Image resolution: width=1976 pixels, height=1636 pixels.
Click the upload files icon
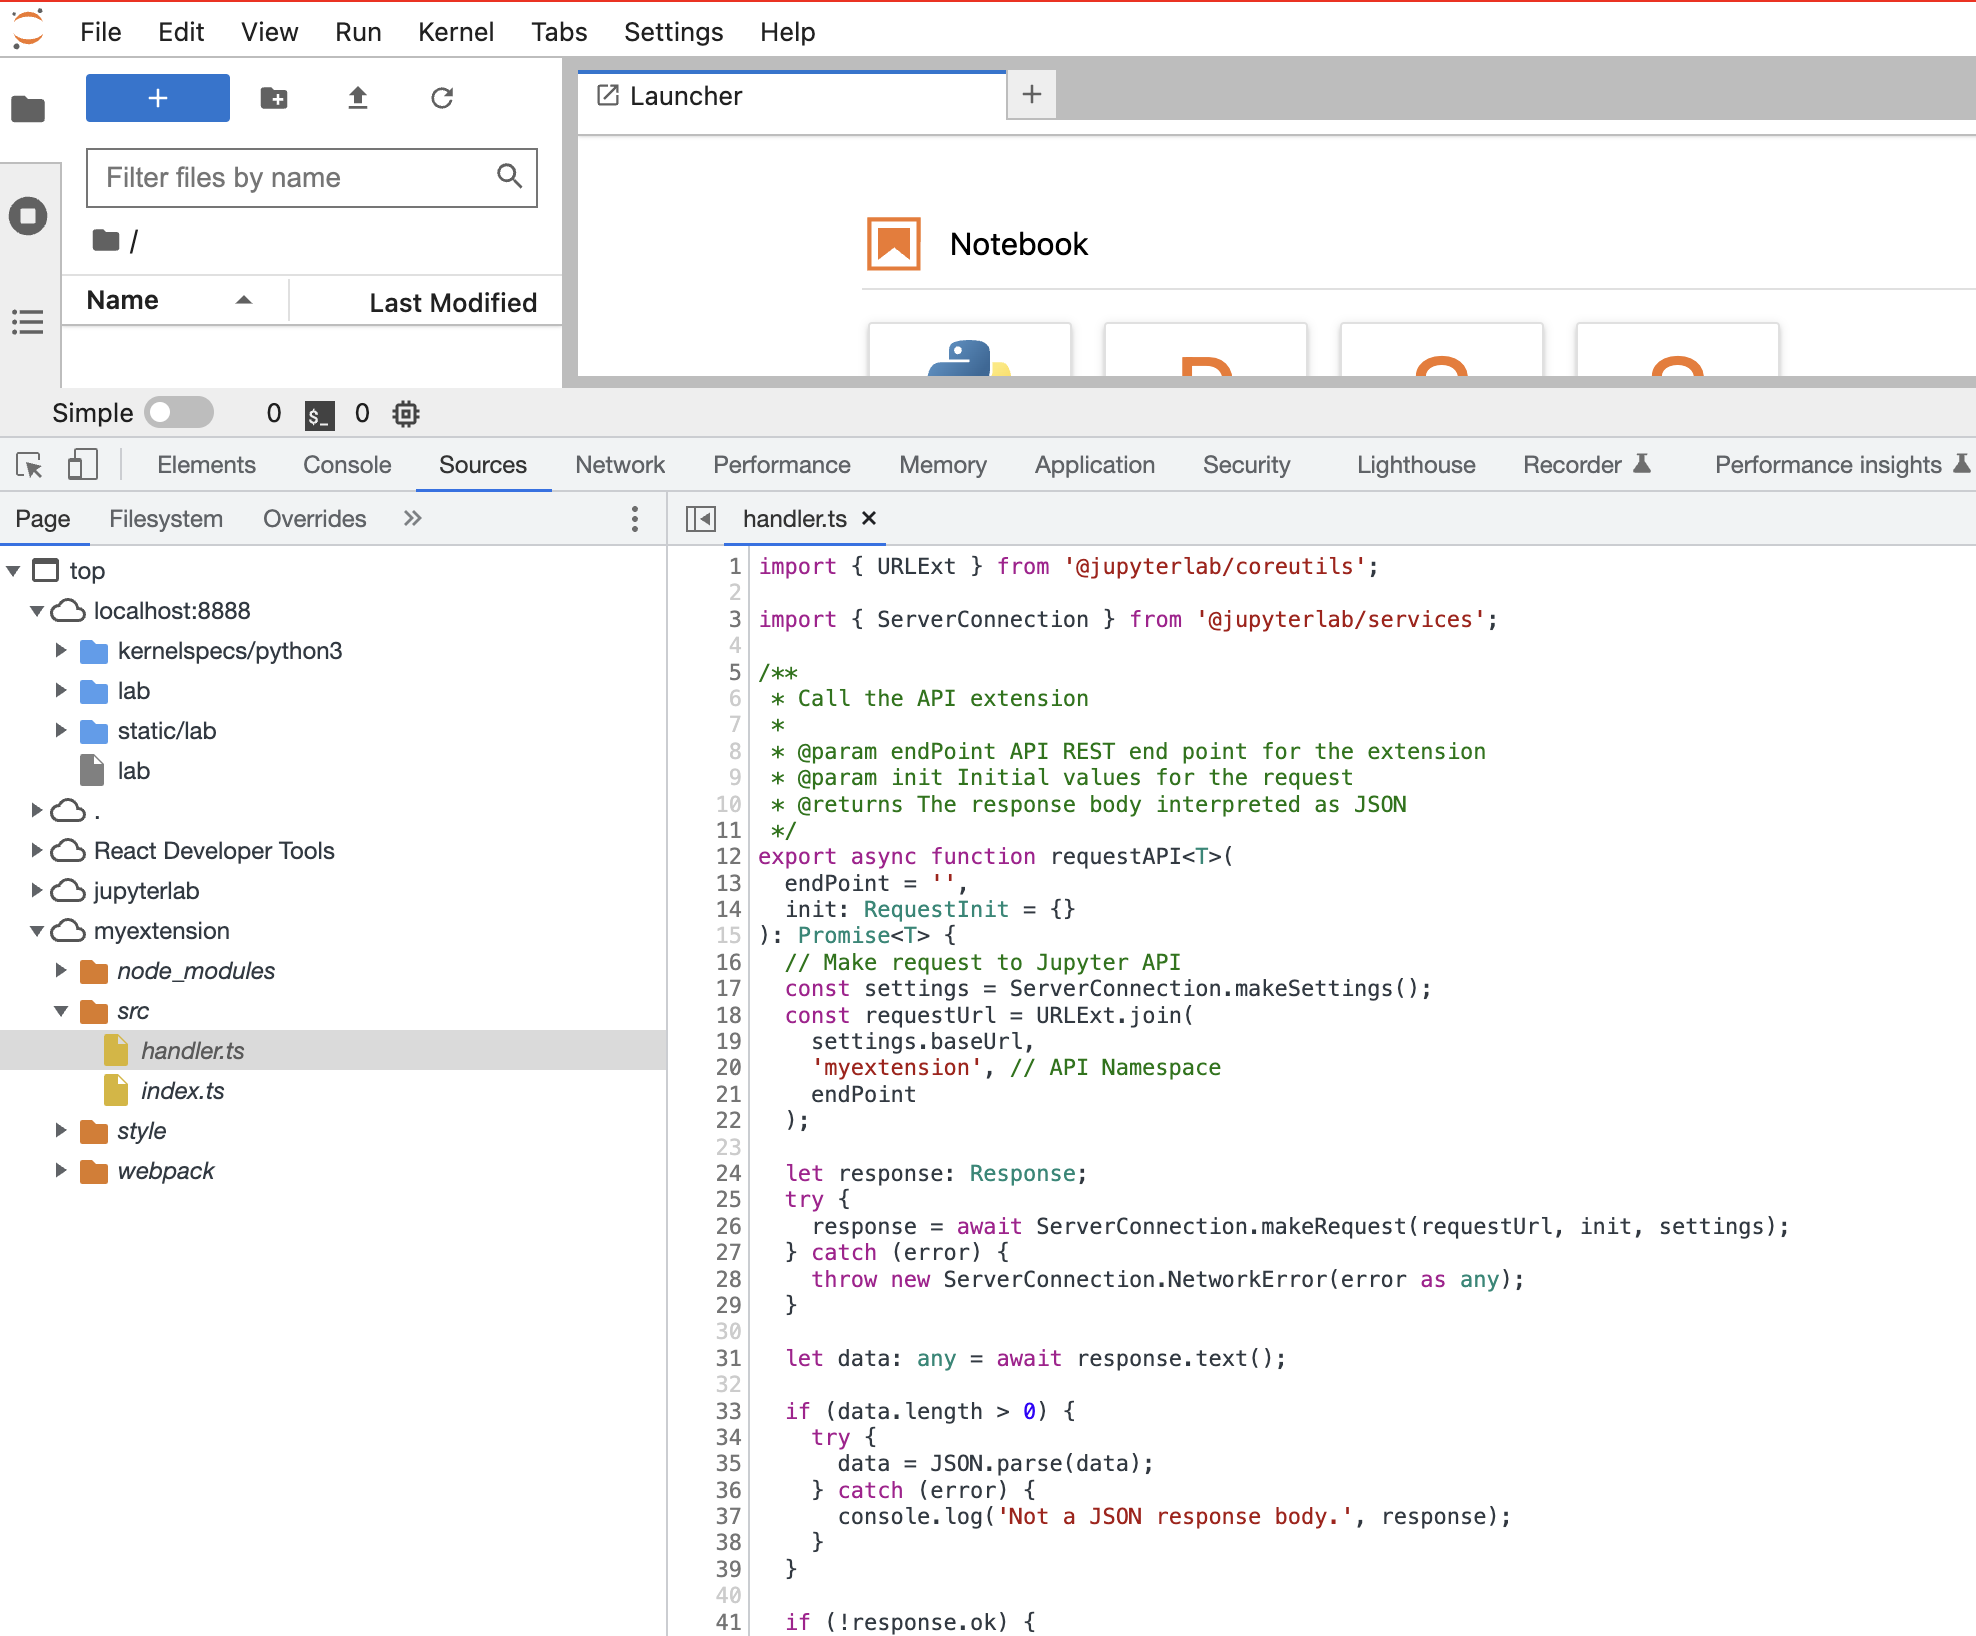click(358, 97)
